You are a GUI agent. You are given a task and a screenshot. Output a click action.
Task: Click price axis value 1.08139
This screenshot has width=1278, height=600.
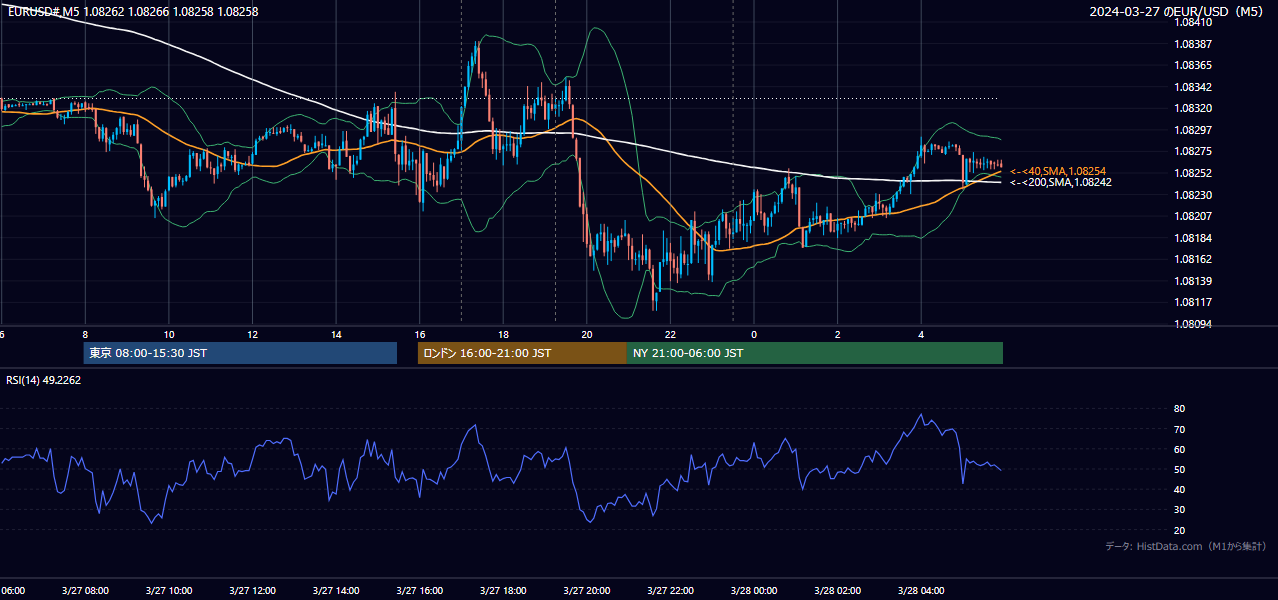(x=1193, y=281)
